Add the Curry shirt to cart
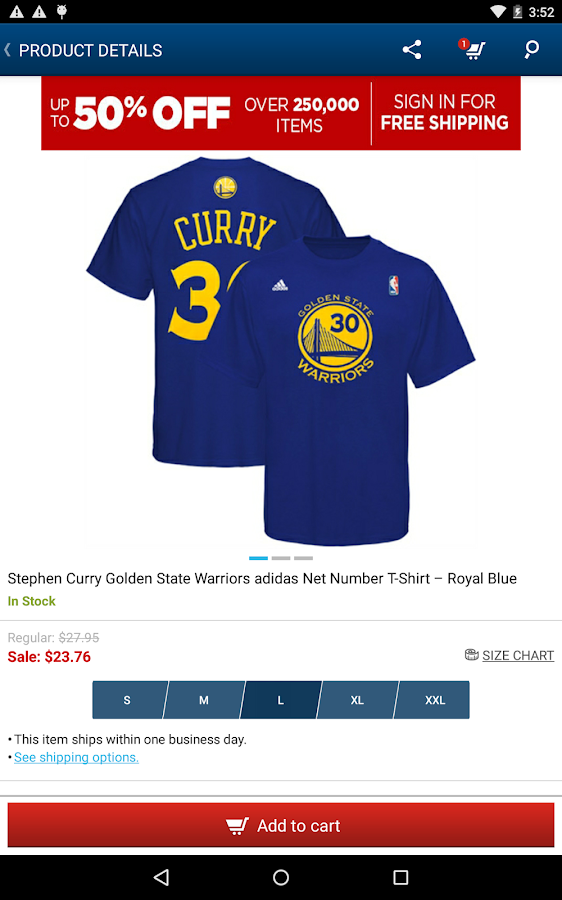 (x=281, y=825)
